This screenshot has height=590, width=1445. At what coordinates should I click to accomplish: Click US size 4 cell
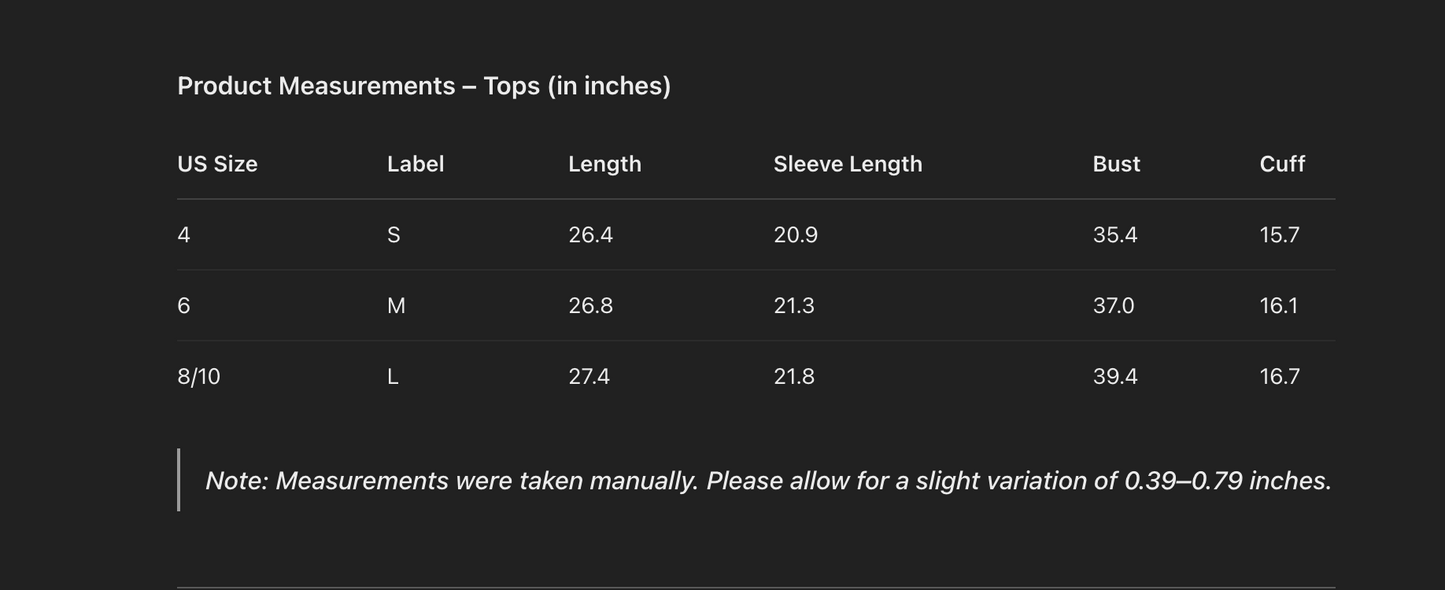(x=184, y=235)
